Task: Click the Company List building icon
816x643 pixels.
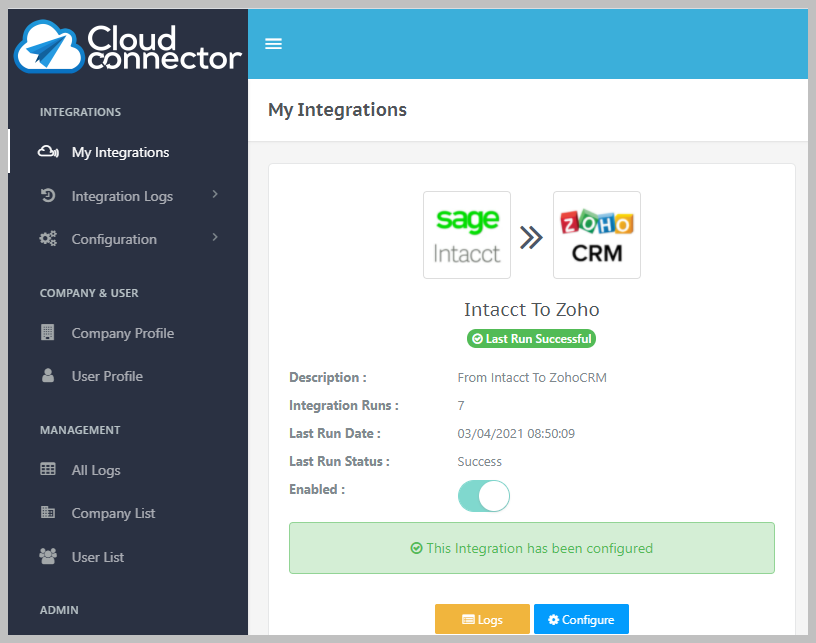Action: click(x=48, y=512)
